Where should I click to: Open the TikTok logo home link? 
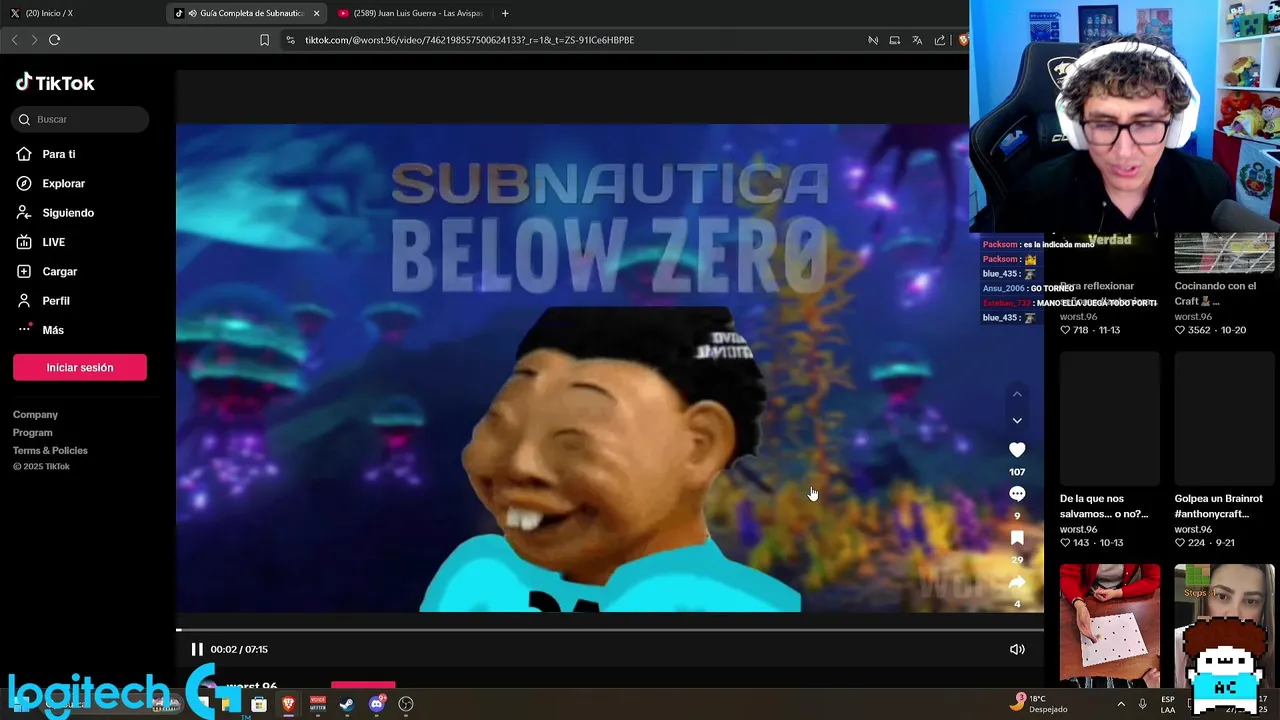[x=55, y=83]
